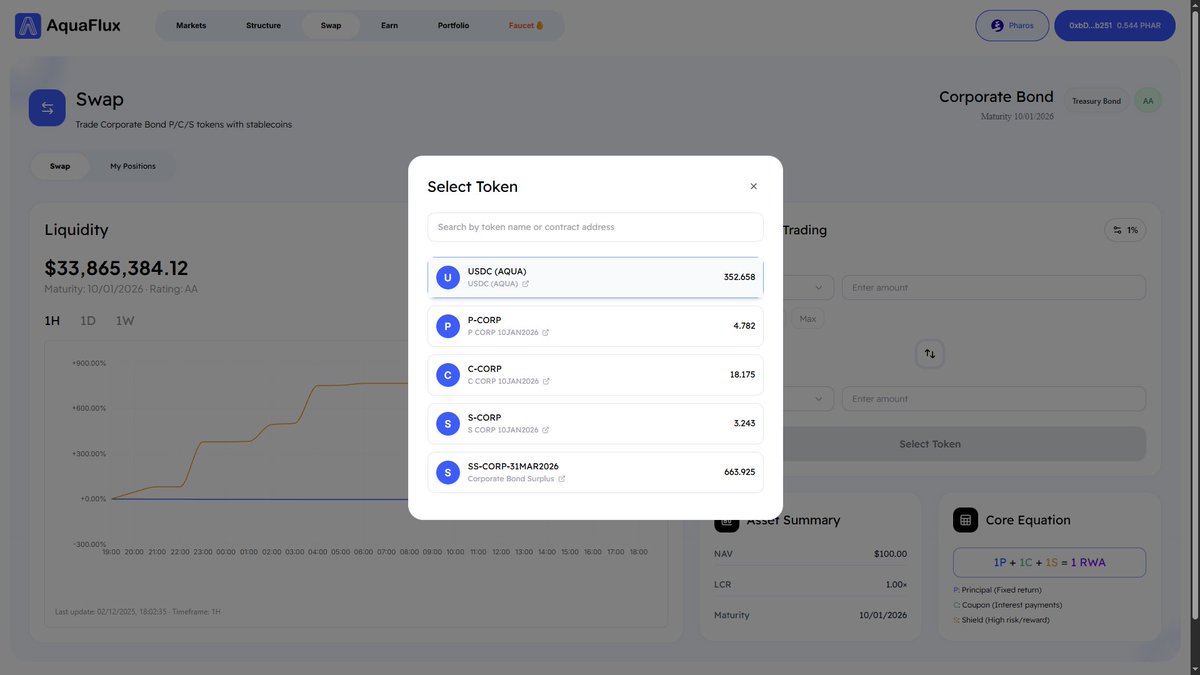Click the SS-CORP-31MAR2026 token icon

coord(447,472)
